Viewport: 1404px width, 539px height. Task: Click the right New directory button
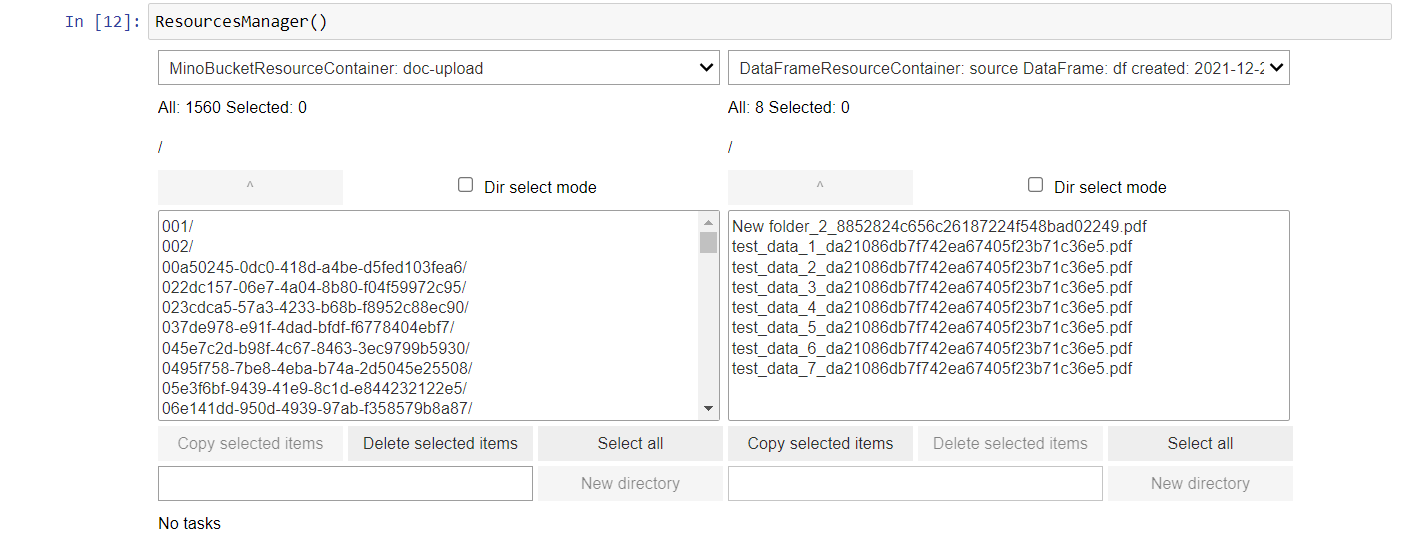click(x=1200, y=483)
